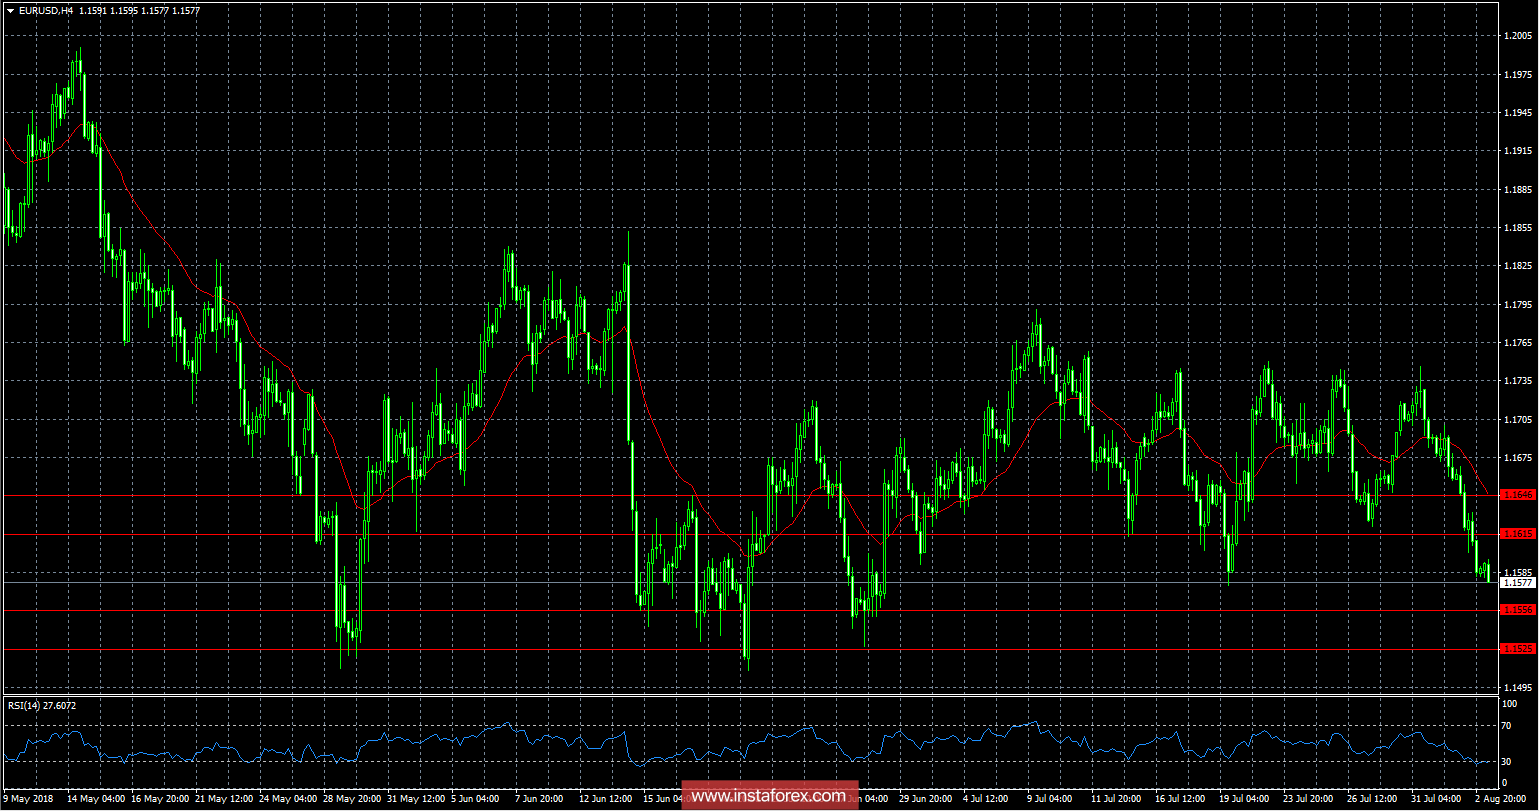The image size is (1539, 811).
Task: Click the '14 May 04:00' time axis label
Action: 96,800
